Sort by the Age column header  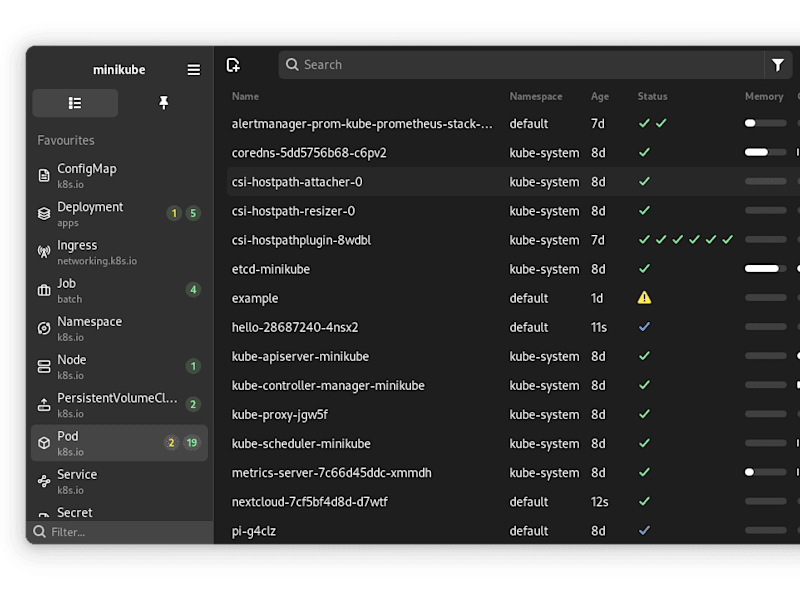(600, 96)
